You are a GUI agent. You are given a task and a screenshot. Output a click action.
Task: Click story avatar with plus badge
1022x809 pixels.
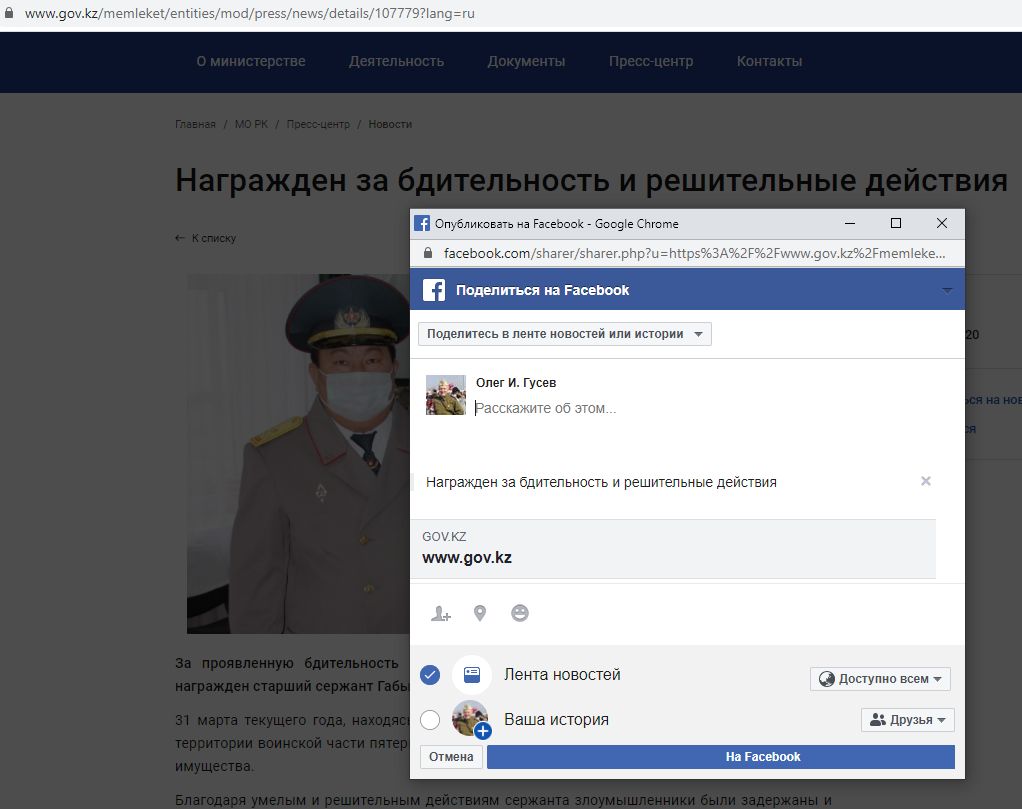[471, 720]
